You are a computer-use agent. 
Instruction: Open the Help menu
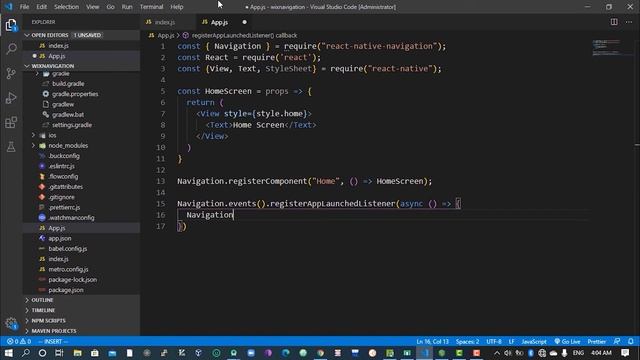[x=177, y=7]
